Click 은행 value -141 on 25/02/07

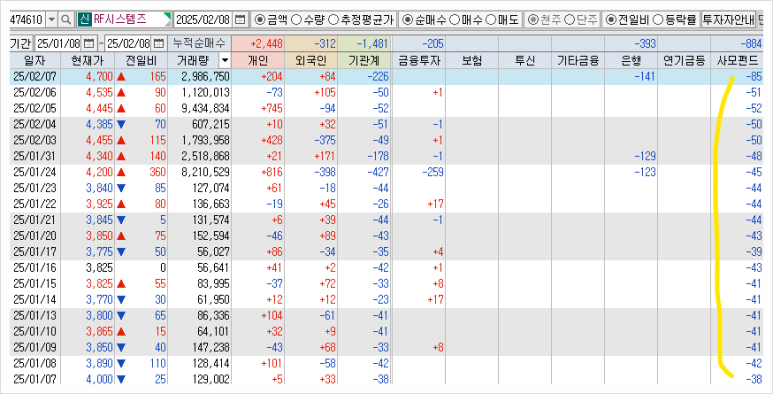tap(645, 76)
